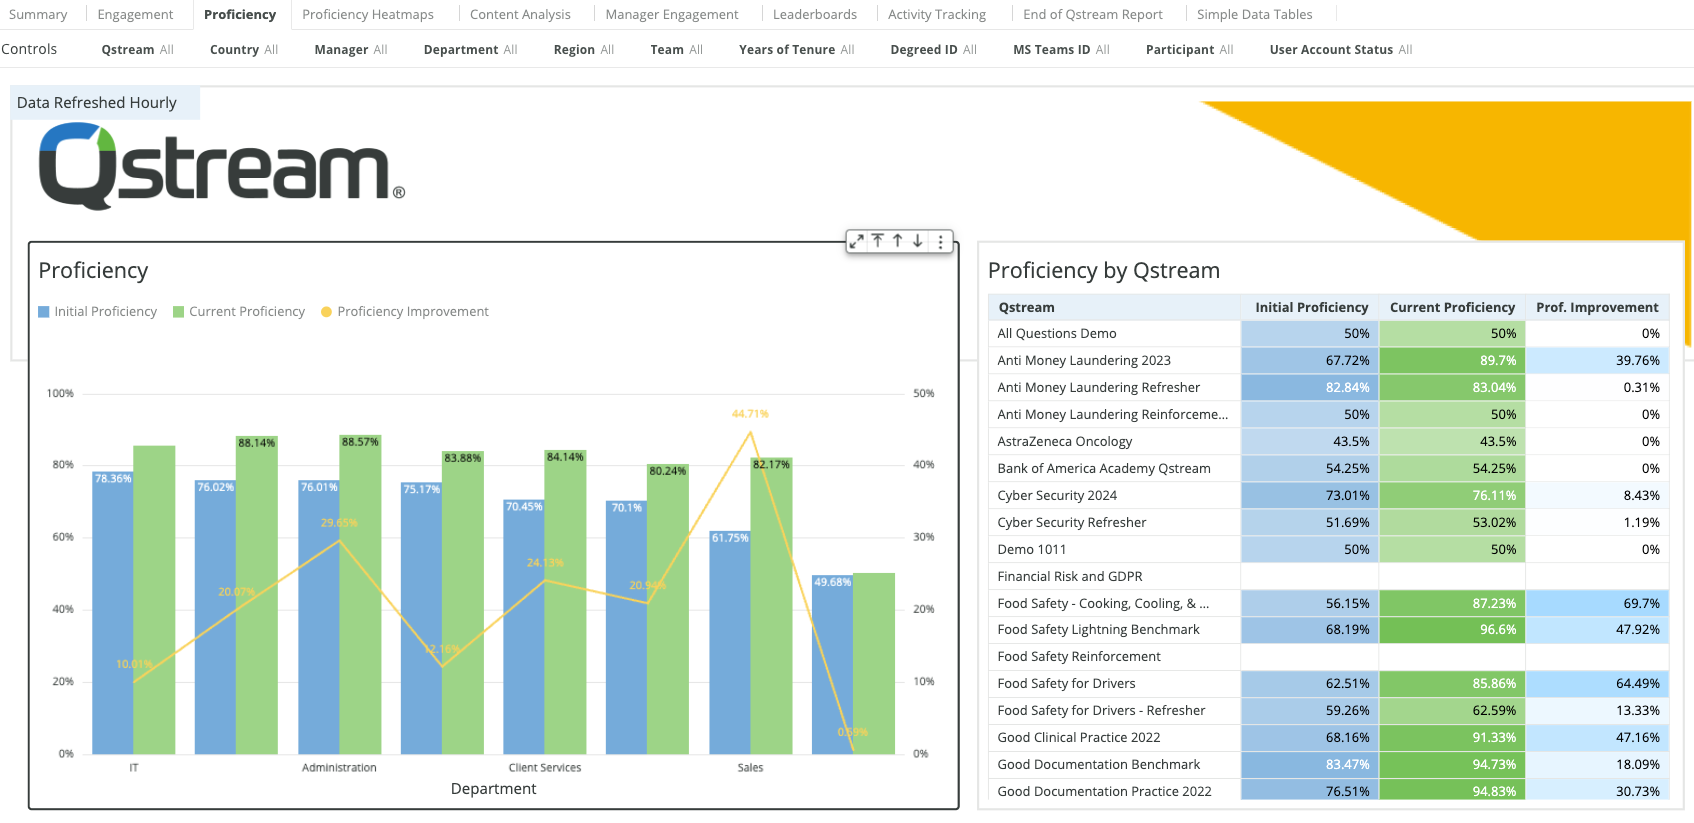Screen dimensions: 1694x823
Task: Click the drill up arrow on chart toolbar
Action: [x=898, y=241]
